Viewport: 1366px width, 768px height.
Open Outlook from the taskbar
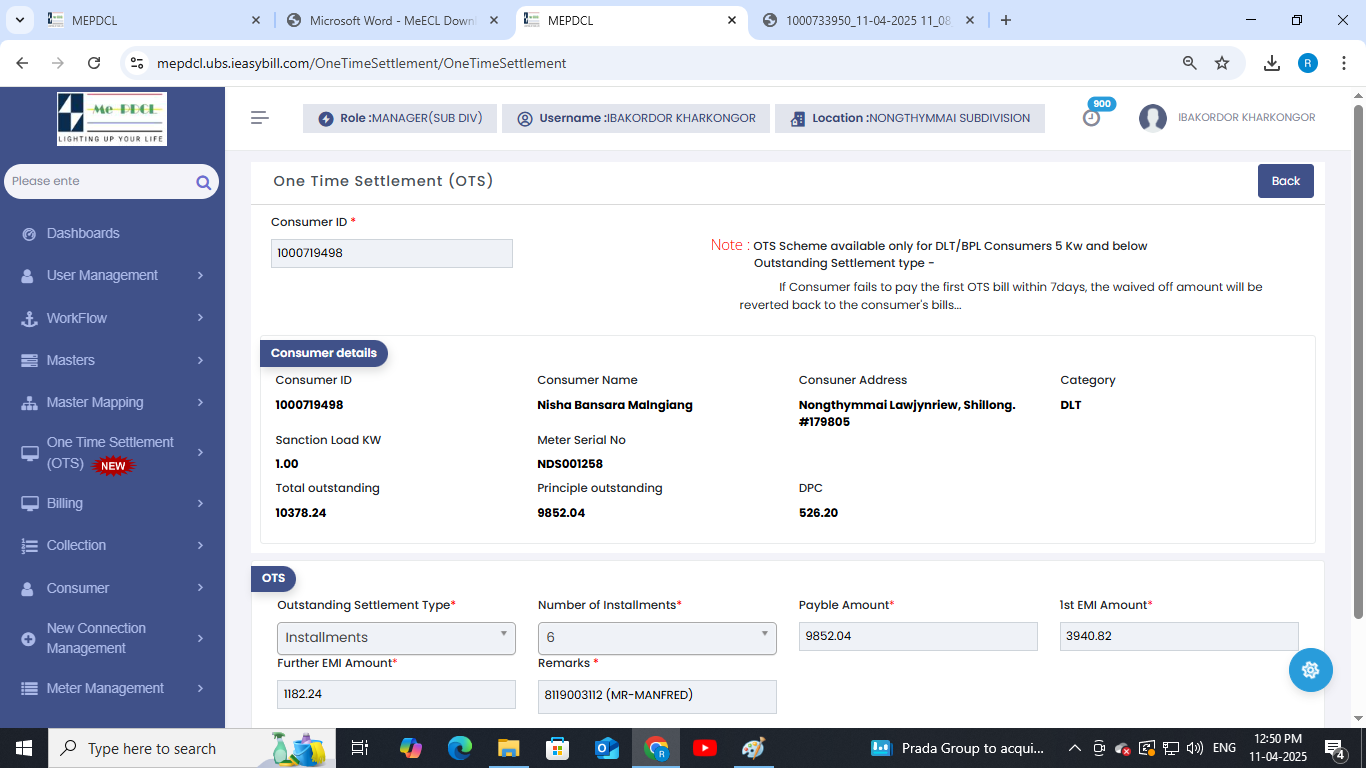point(607,748)
